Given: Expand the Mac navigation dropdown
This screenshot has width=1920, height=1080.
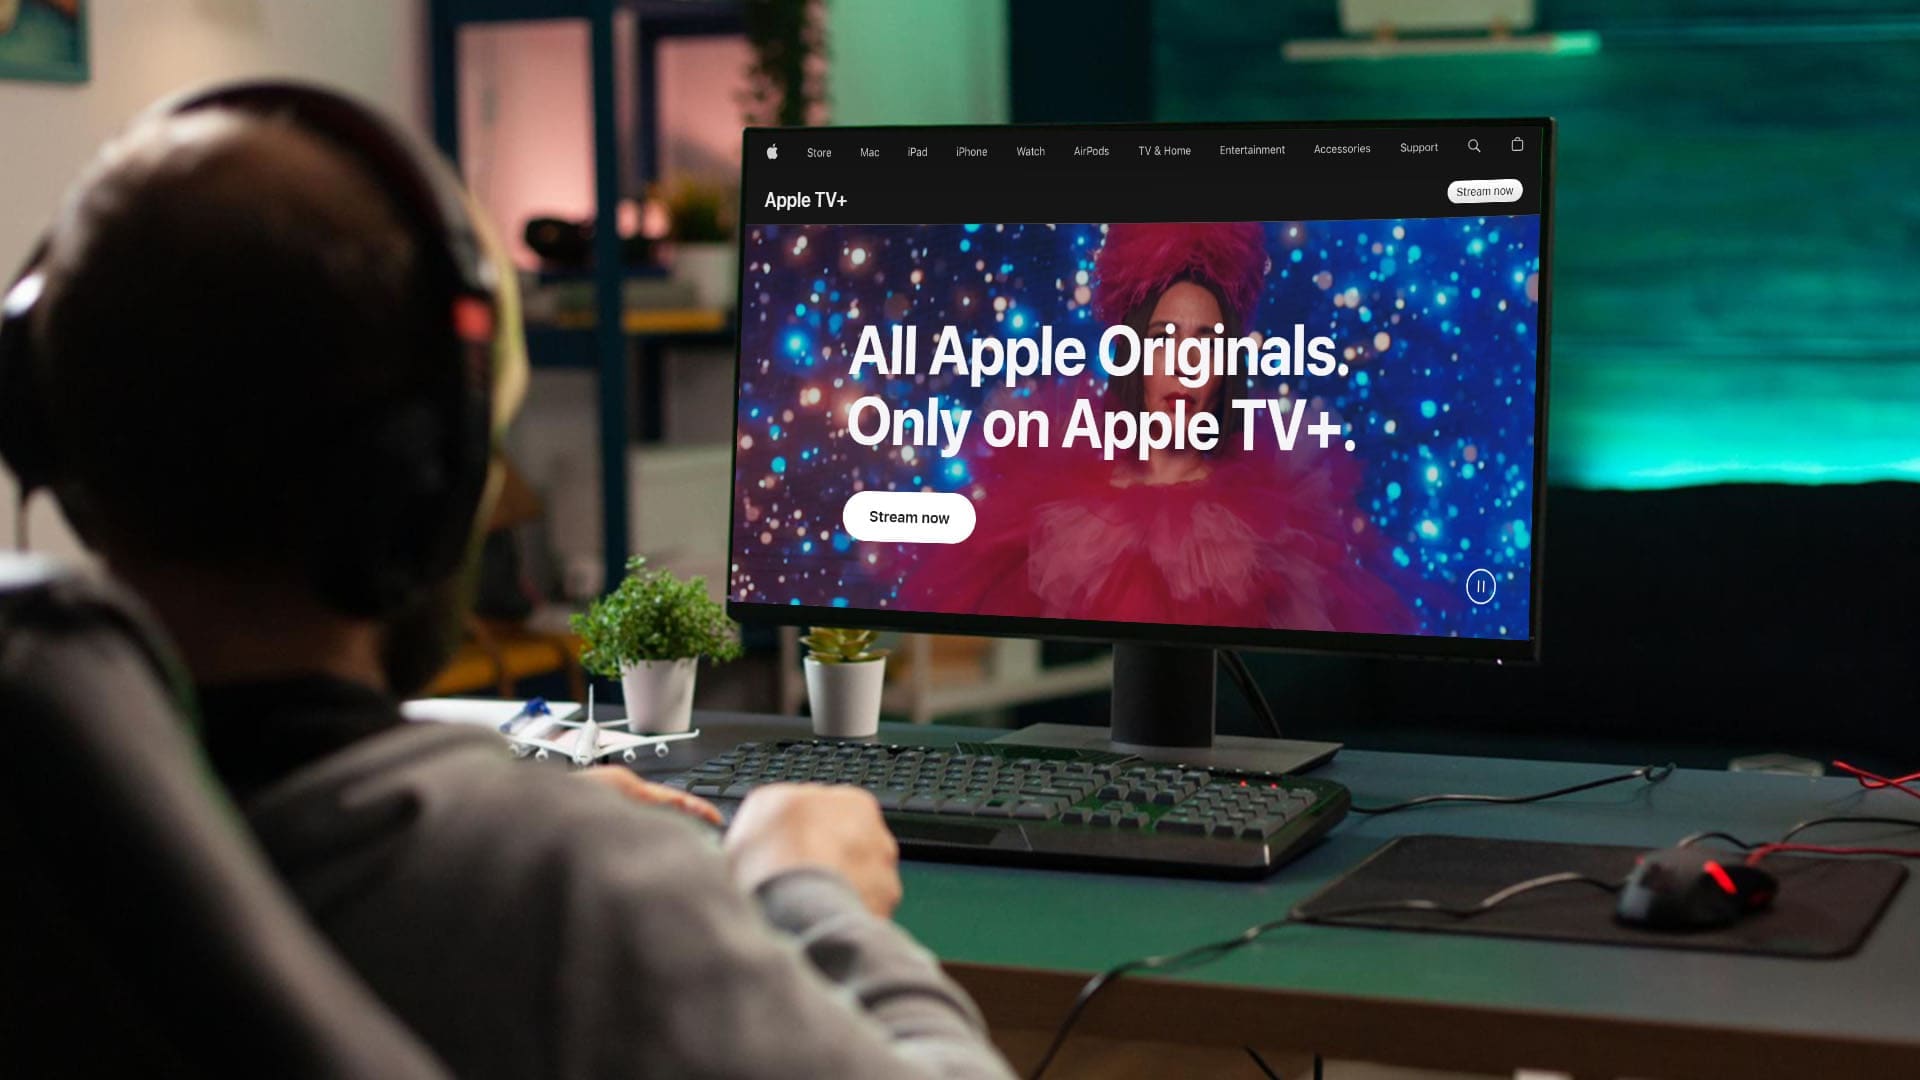Looking at the screenshot, I should [x=869, y=152].
